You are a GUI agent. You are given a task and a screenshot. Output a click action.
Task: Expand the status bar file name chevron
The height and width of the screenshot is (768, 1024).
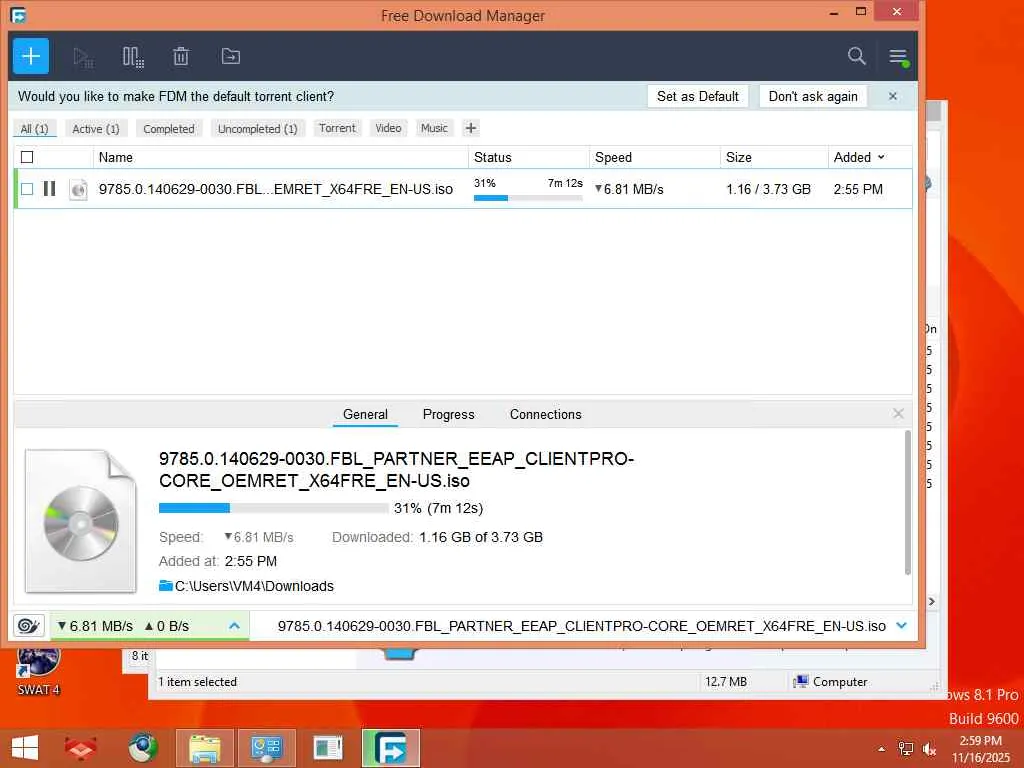click(902, 626)
